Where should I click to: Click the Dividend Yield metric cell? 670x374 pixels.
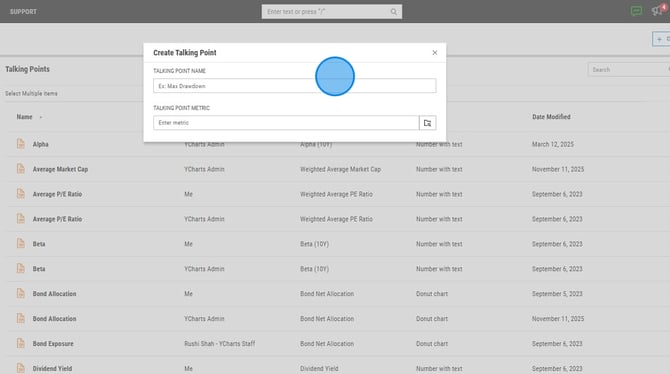319,368
